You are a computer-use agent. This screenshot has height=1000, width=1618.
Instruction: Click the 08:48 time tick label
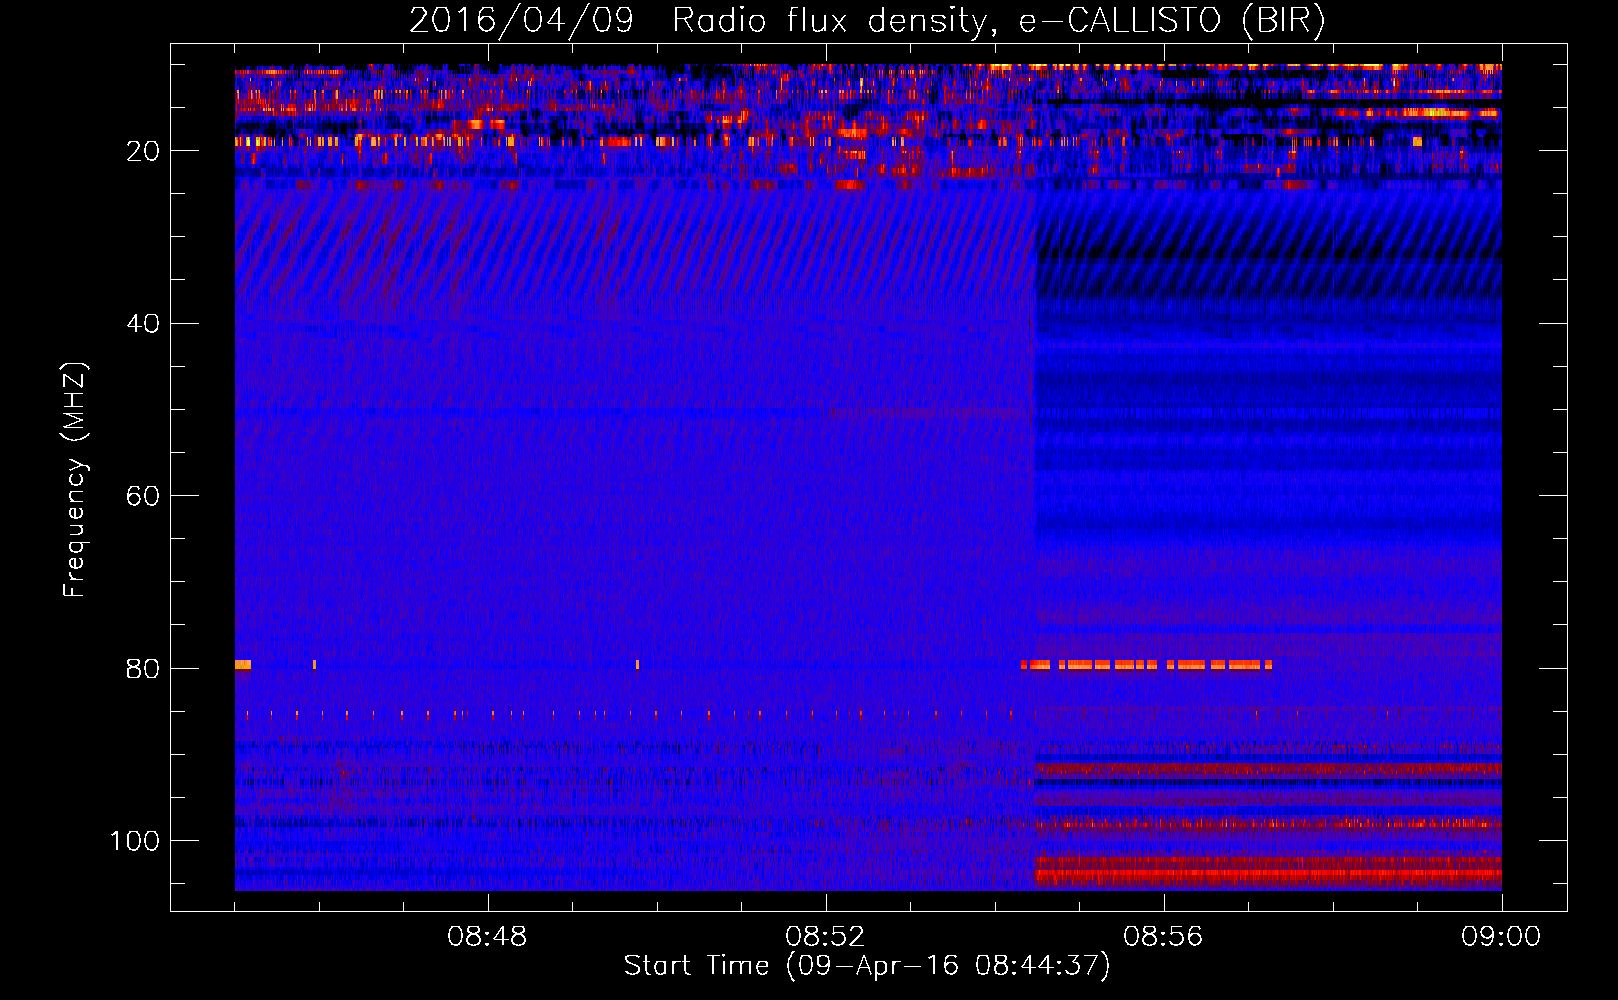click(x=487, y=937)
